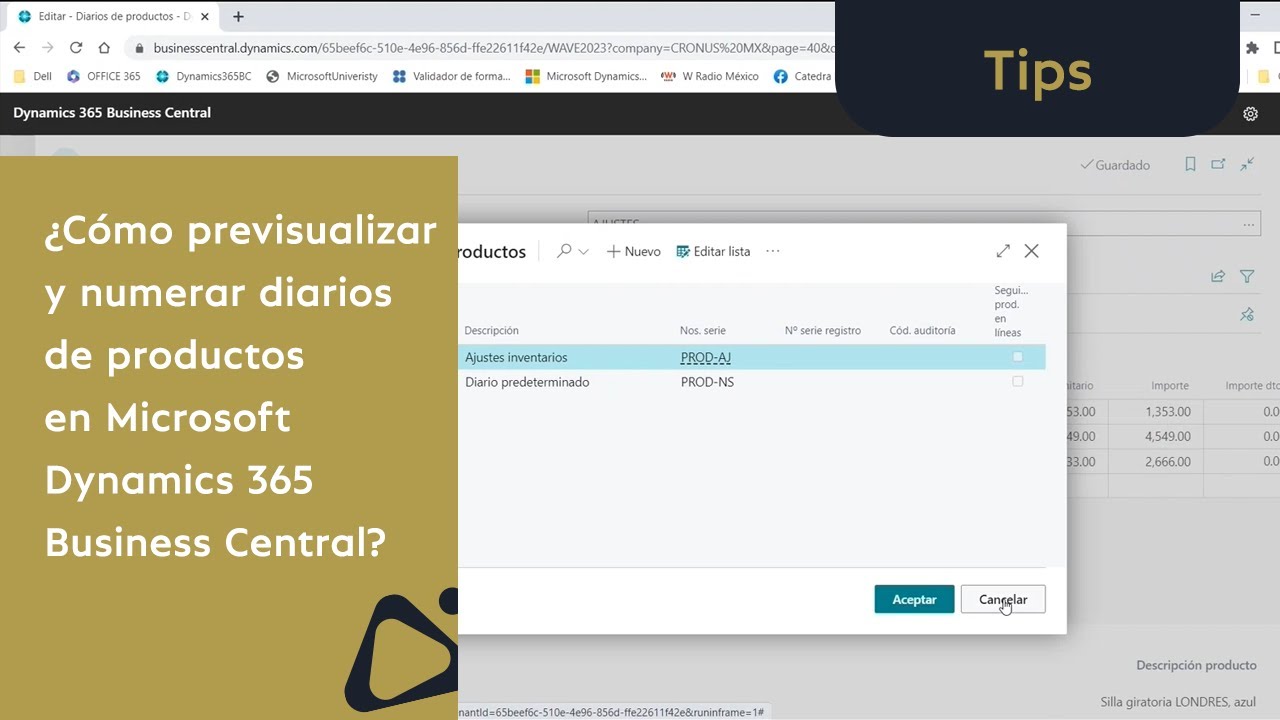The width and height of the screenshot is (1280, 720).
Task: Open the Validador de forma... bookmark
Action: coord(452,76)
